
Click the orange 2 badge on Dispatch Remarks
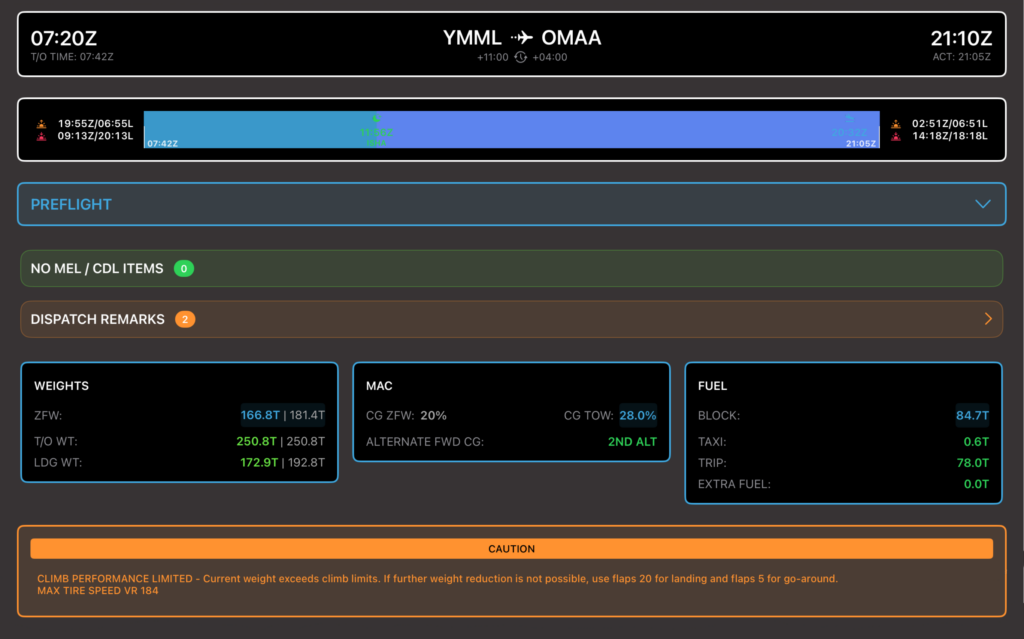tap(185, 320)
